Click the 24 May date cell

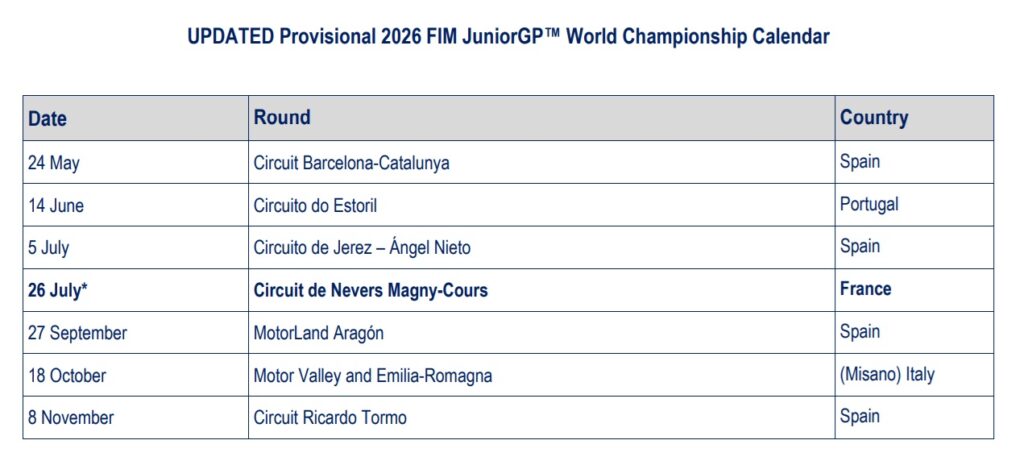tap(54, 162)
